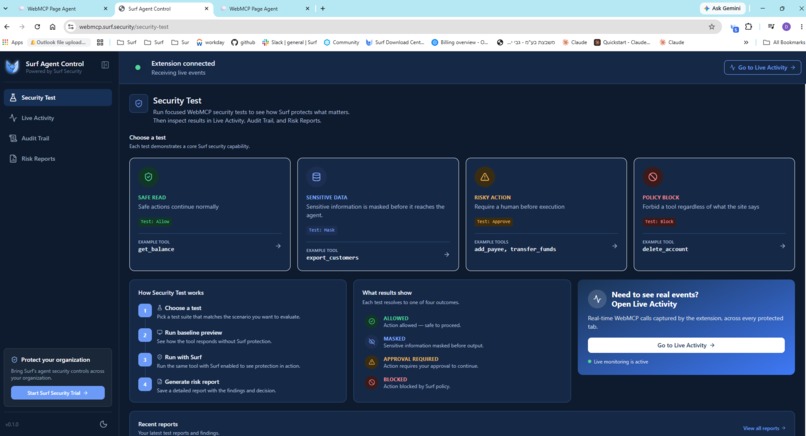Toggle dark mode with the moon icon
This screenshot has width=806, height=436.
point(103,424)
